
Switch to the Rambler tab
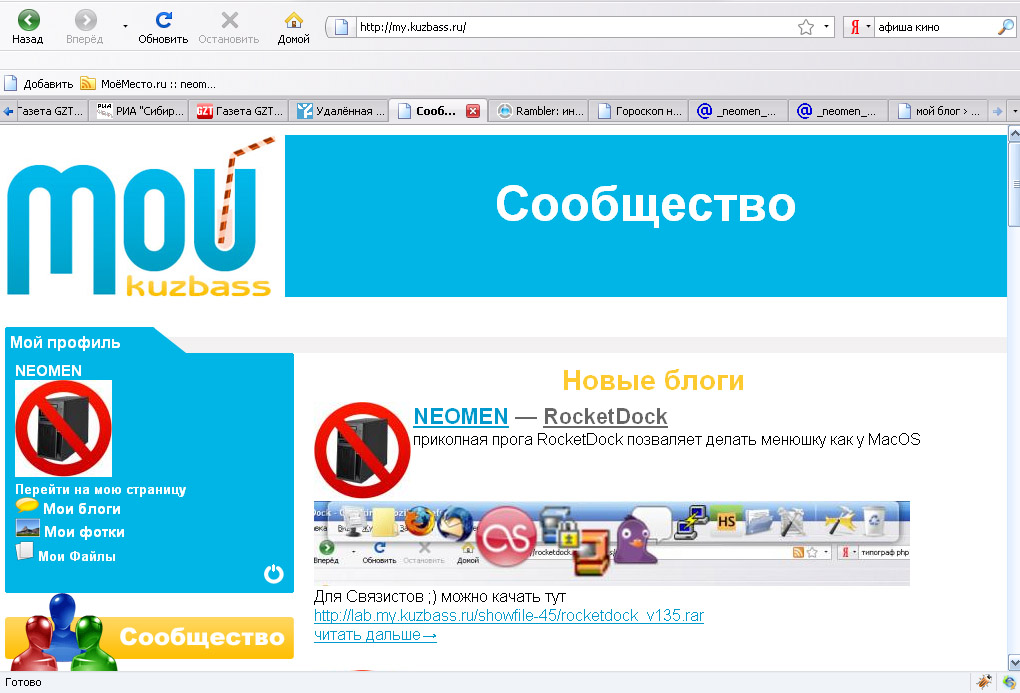tap(539, 111)
